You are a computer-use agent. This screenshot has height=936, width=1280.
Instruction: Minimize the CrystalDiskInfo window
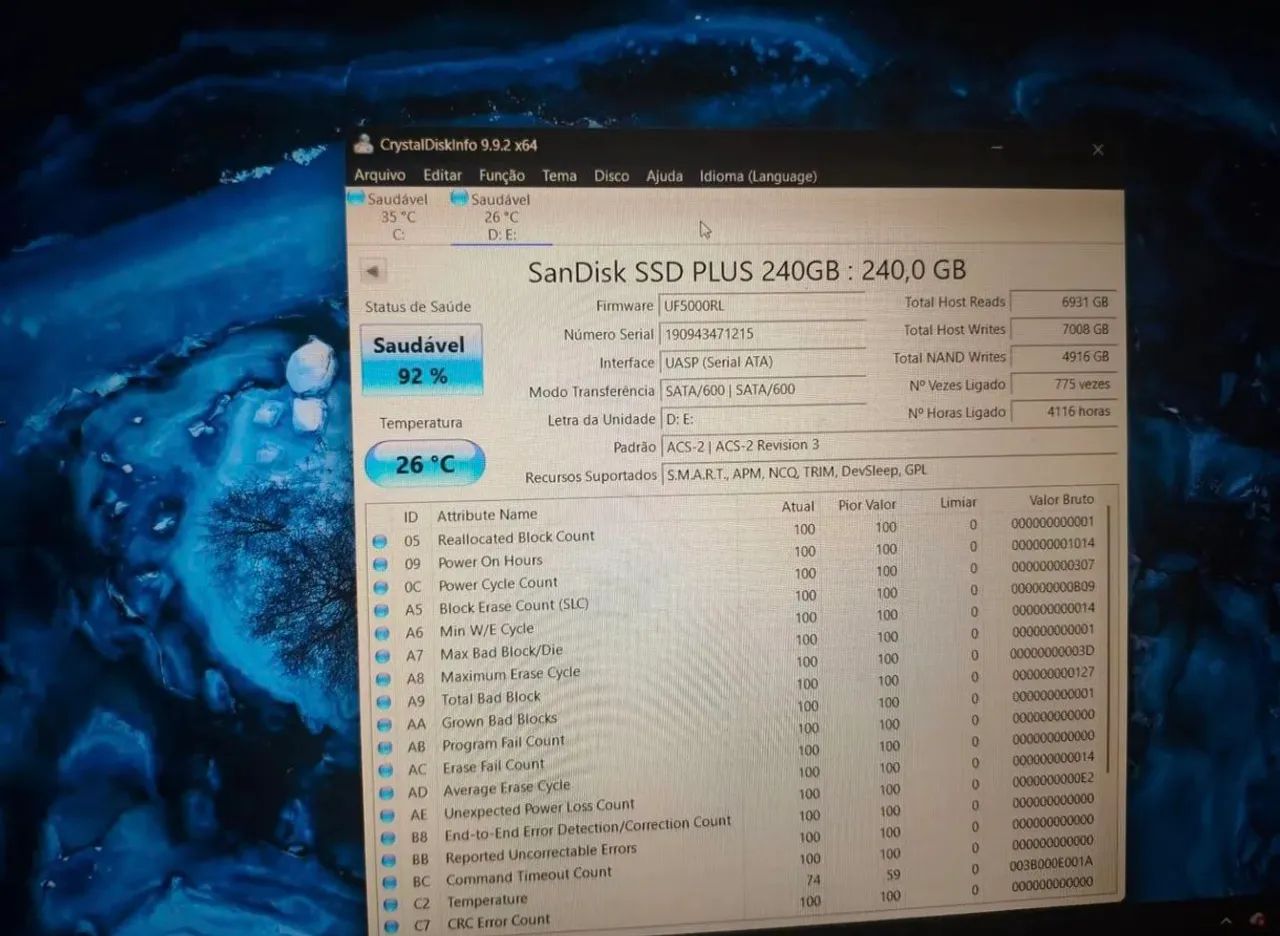998,148
